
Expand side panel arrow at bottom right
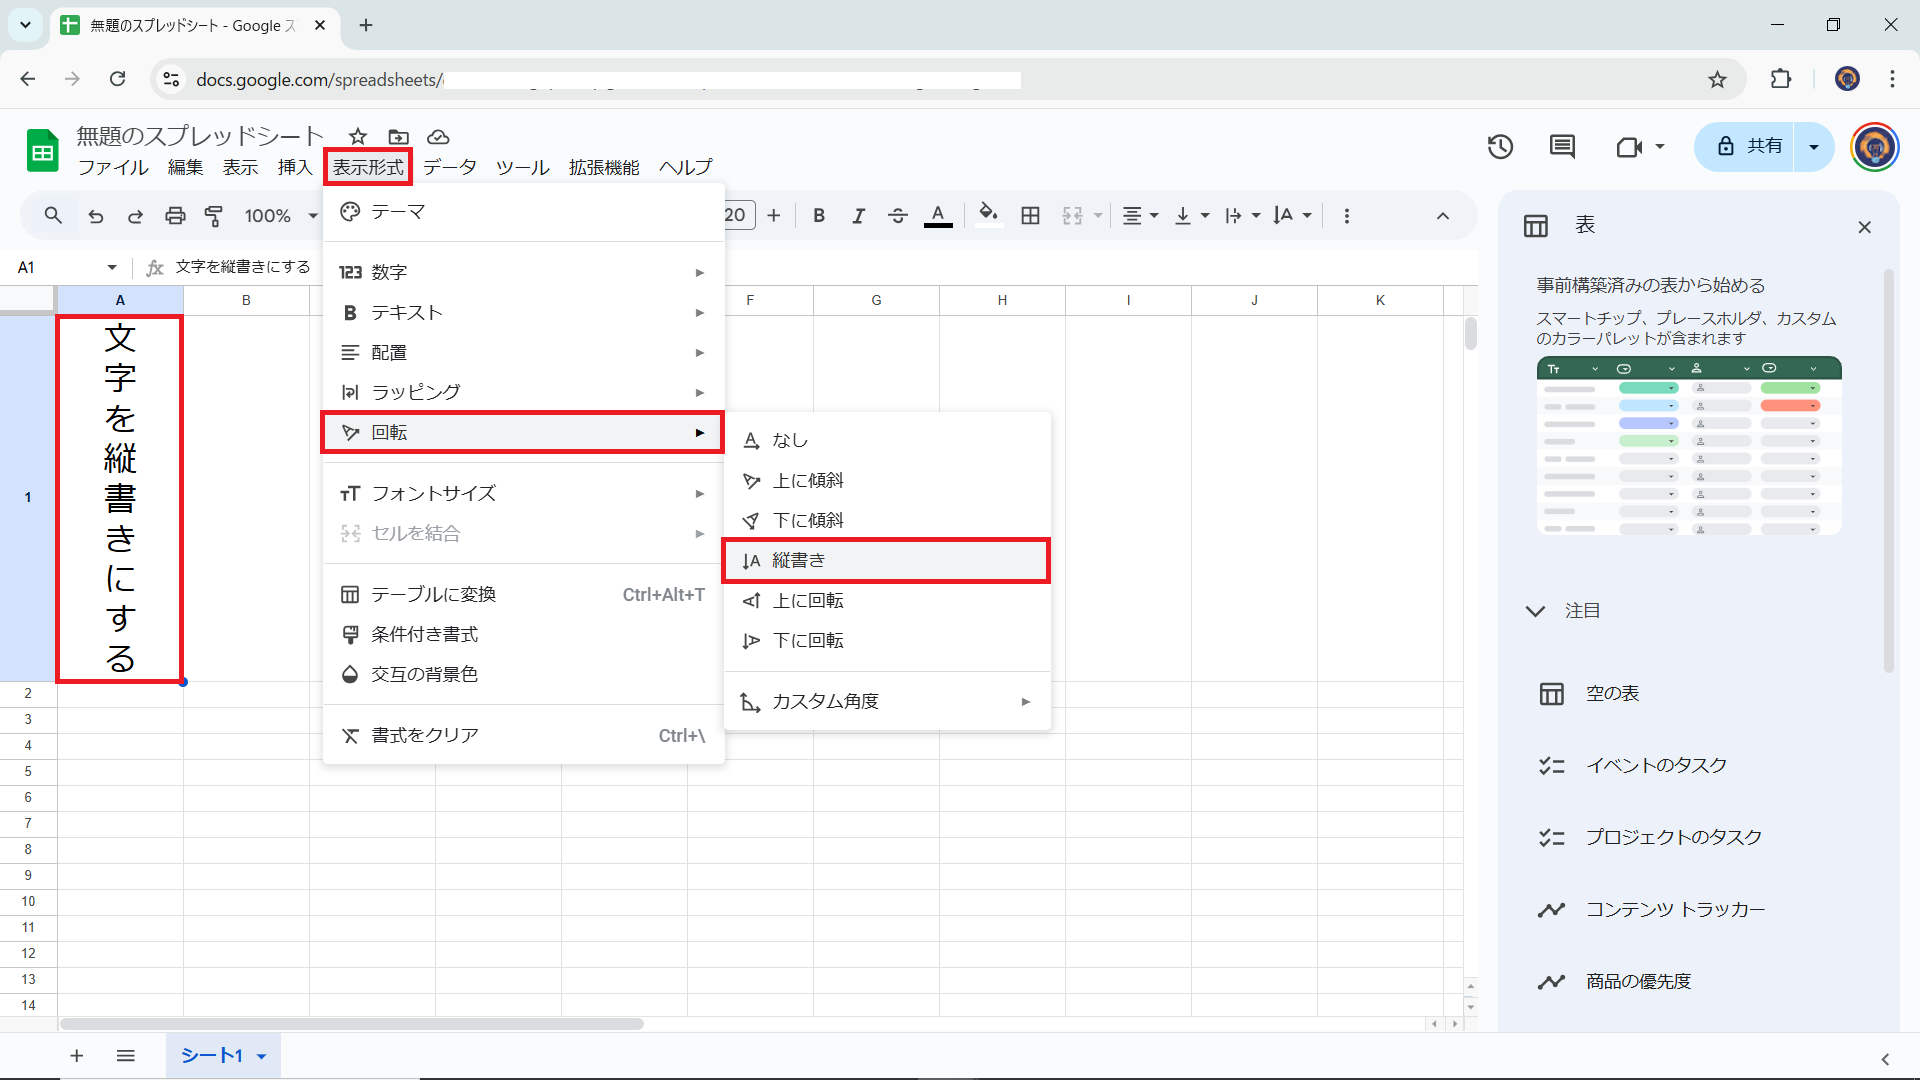(1885, 1059)
